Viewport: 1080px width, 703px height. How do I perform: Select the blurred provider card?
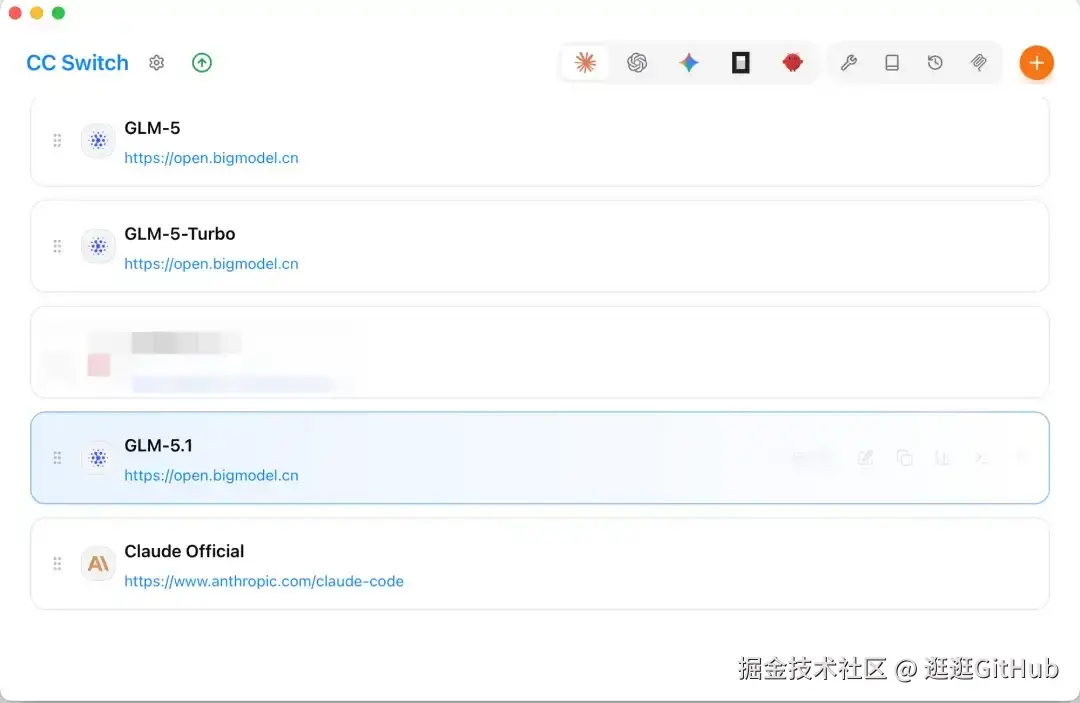[x=539, y=352]
